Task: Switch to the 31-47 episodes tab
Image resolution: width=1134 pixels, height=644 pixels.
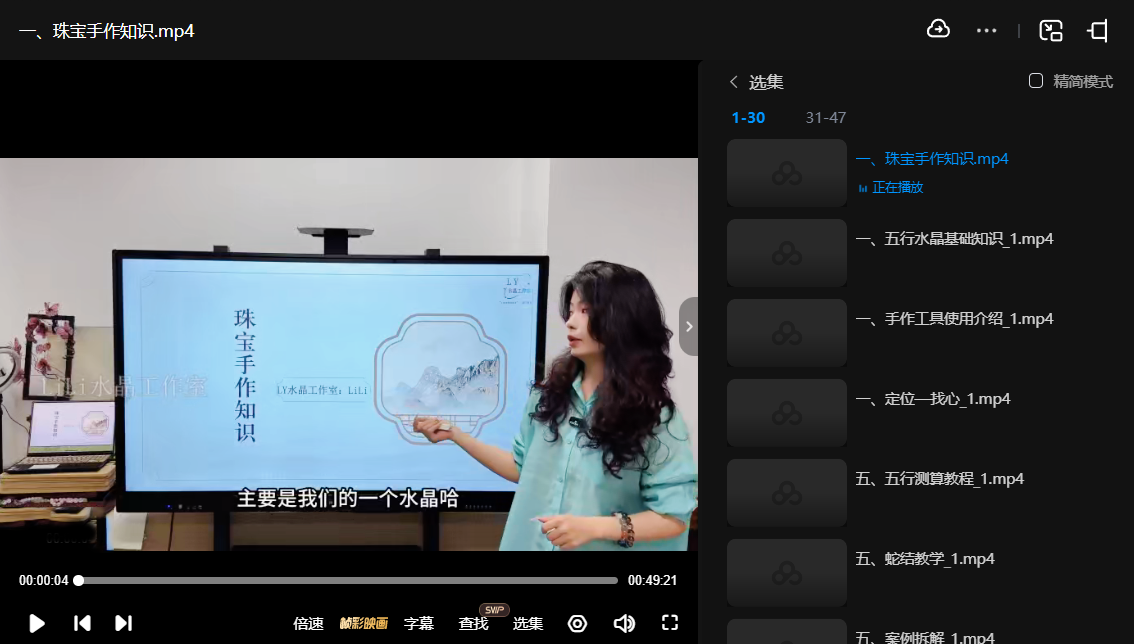Action: point(825,118)
